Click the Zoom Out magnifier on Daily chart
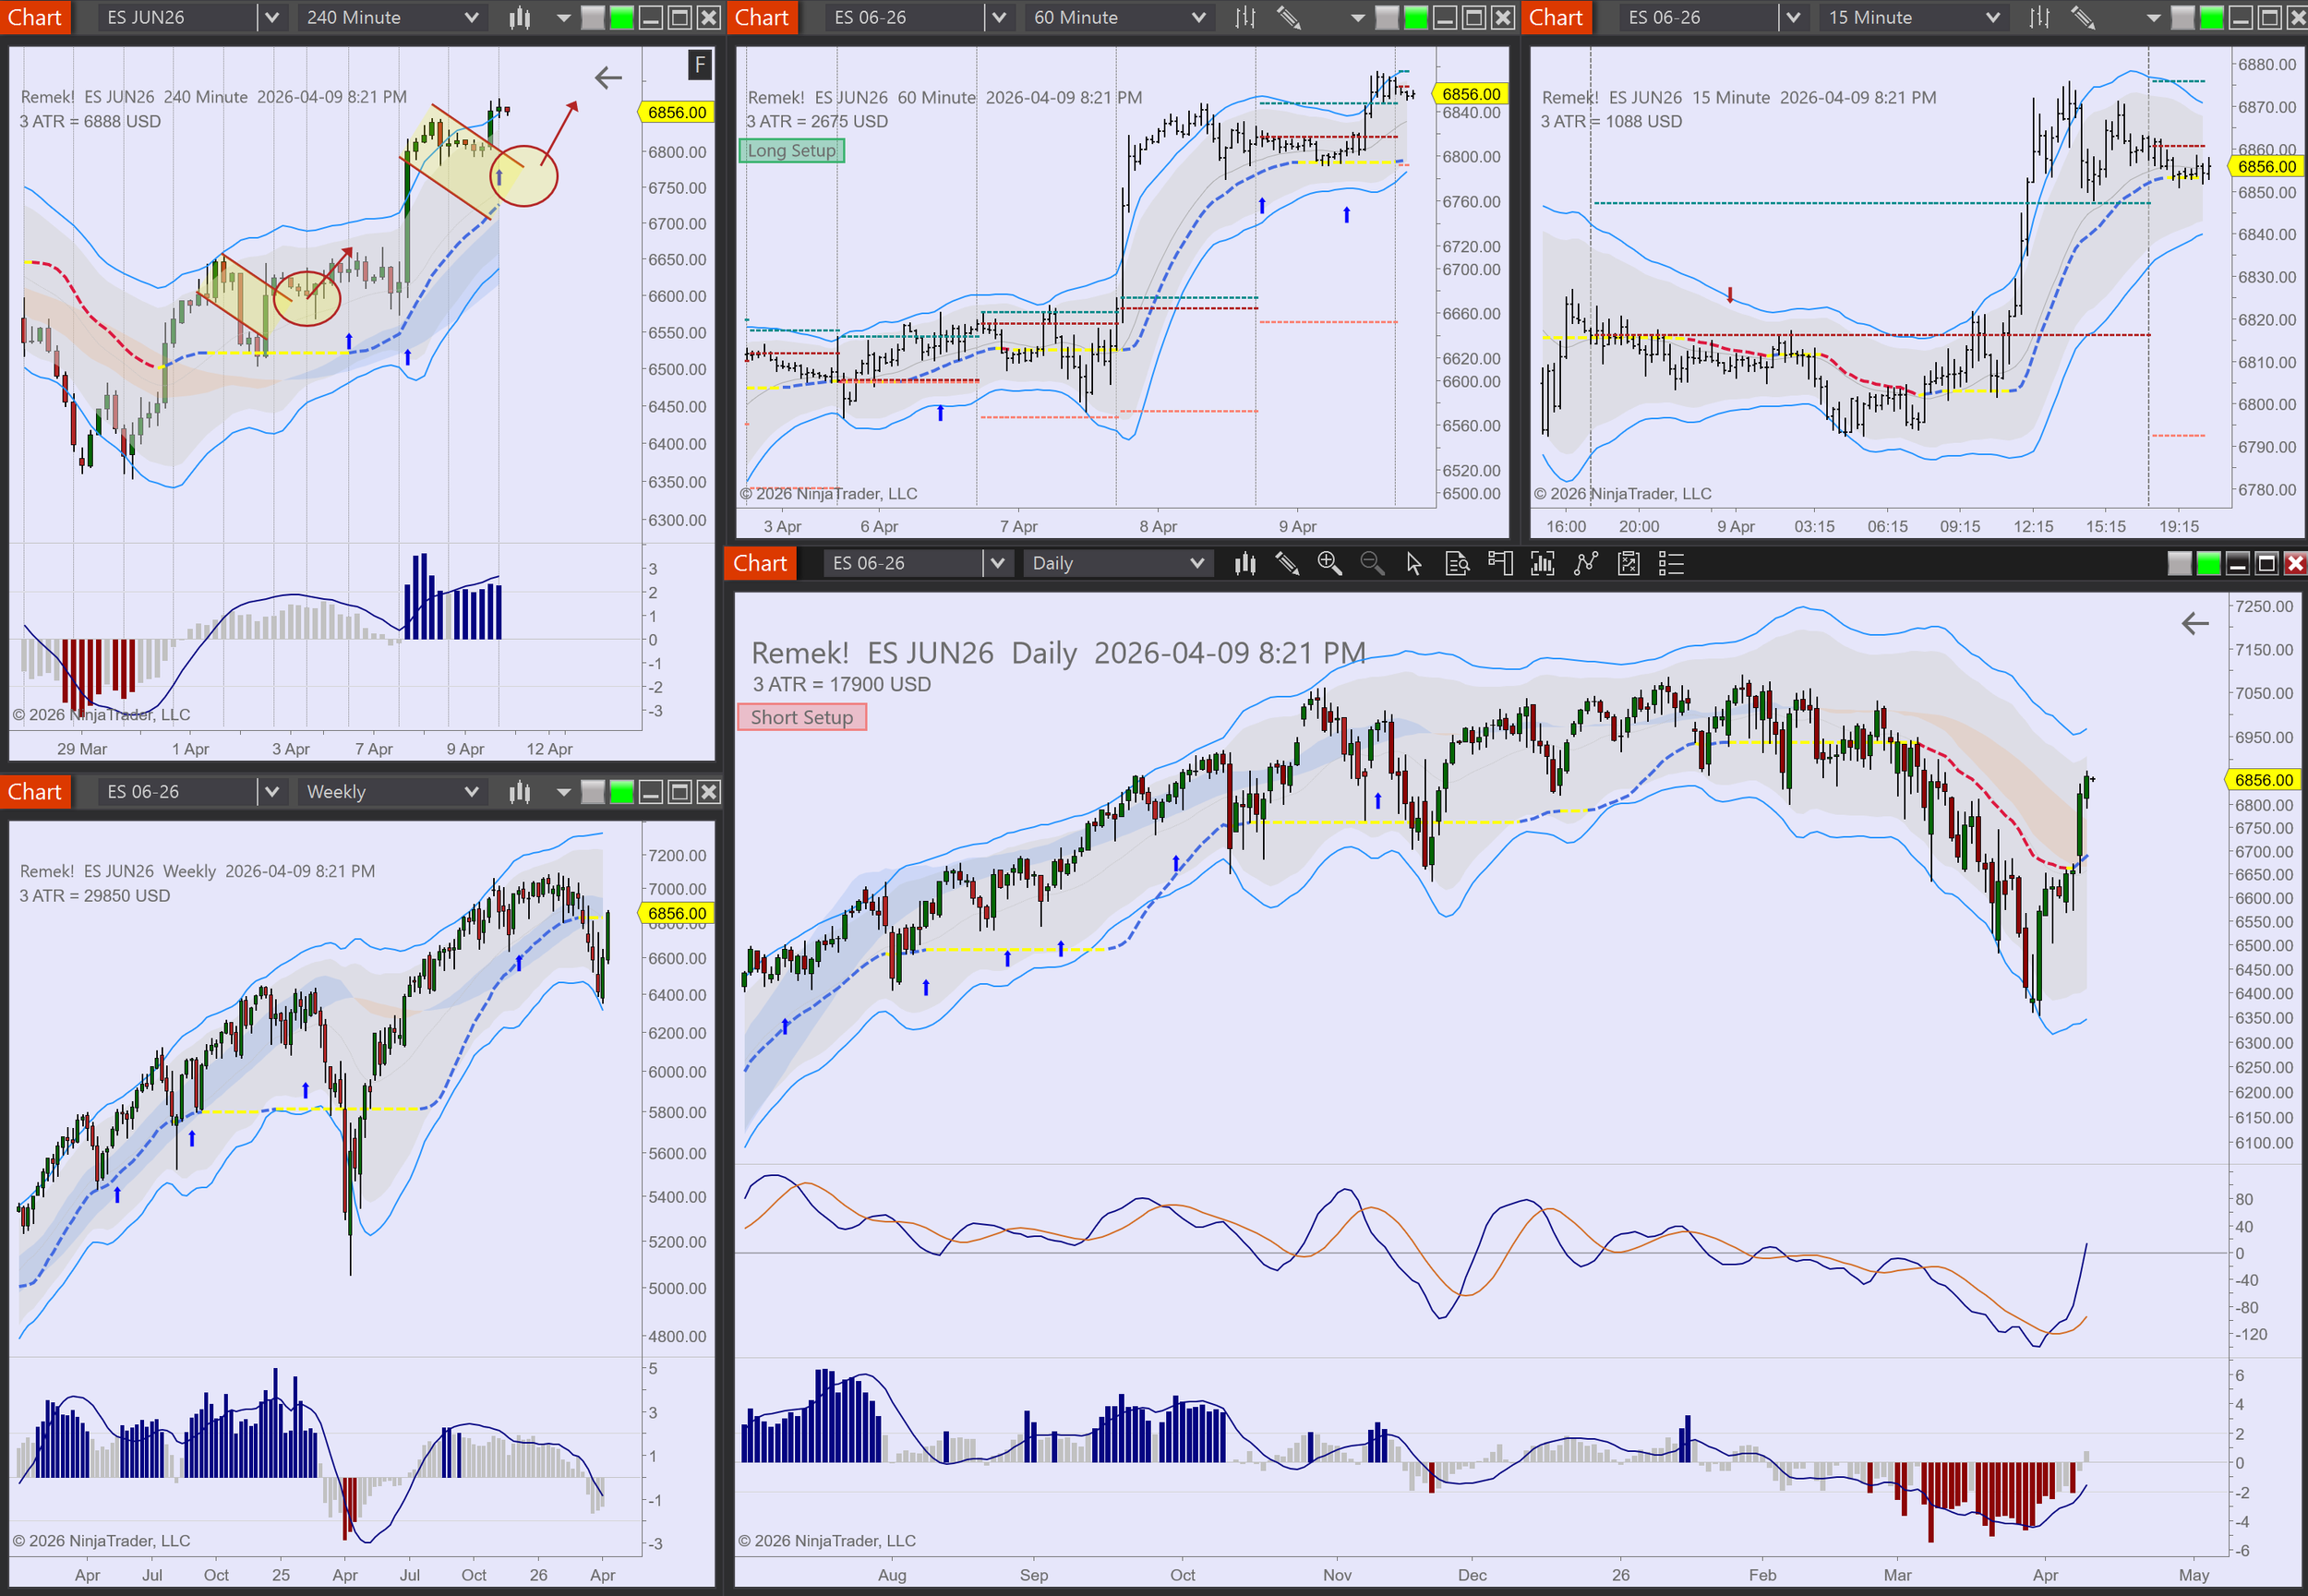 [x=1372, y=564]
